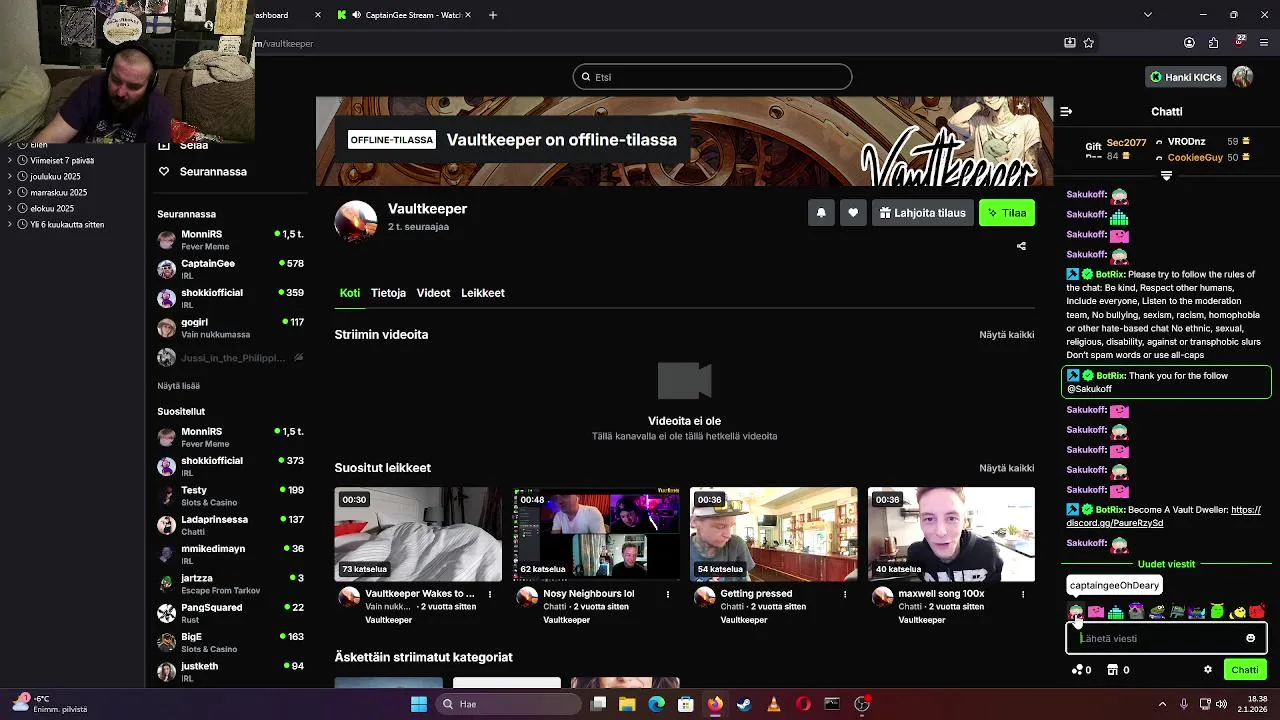Screen dimensions: 1280x720
Task: Click the Windows Start button
Action: 419,704
